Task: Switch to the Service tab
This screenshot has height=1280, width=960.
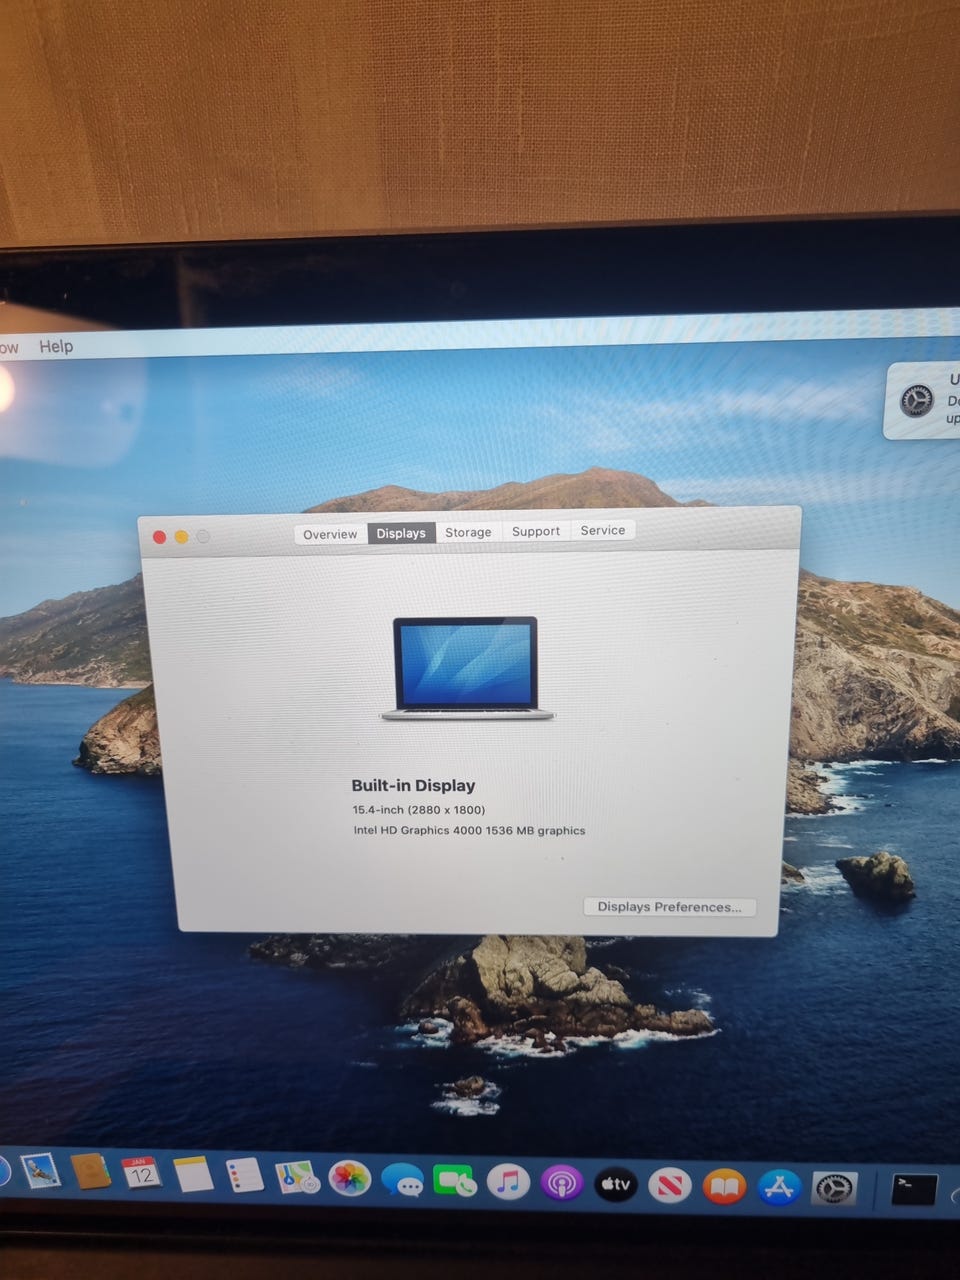Action: click(x=603, y=530)
